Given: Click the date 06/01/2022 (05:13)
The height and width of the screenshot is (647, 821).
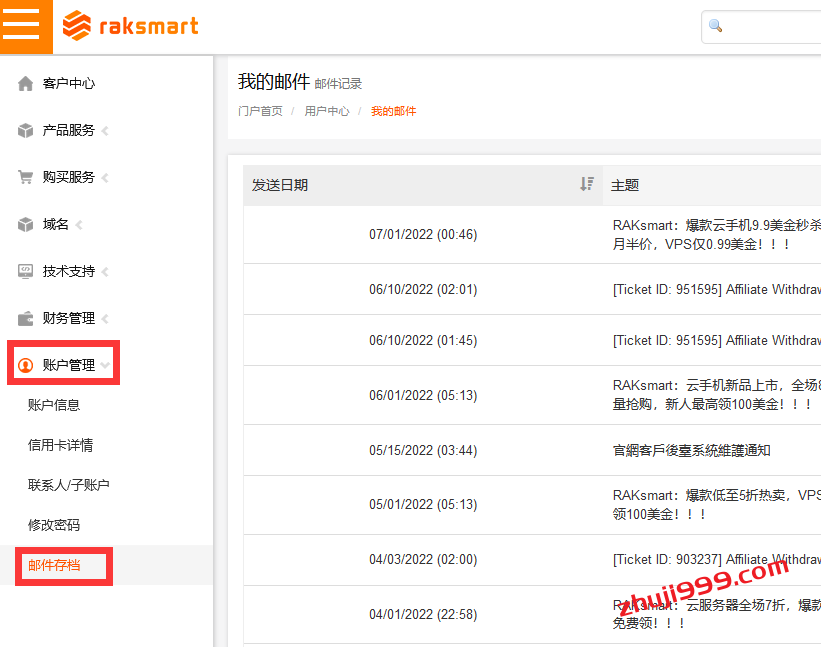Looking at the screenshot, I should [423, 395].
